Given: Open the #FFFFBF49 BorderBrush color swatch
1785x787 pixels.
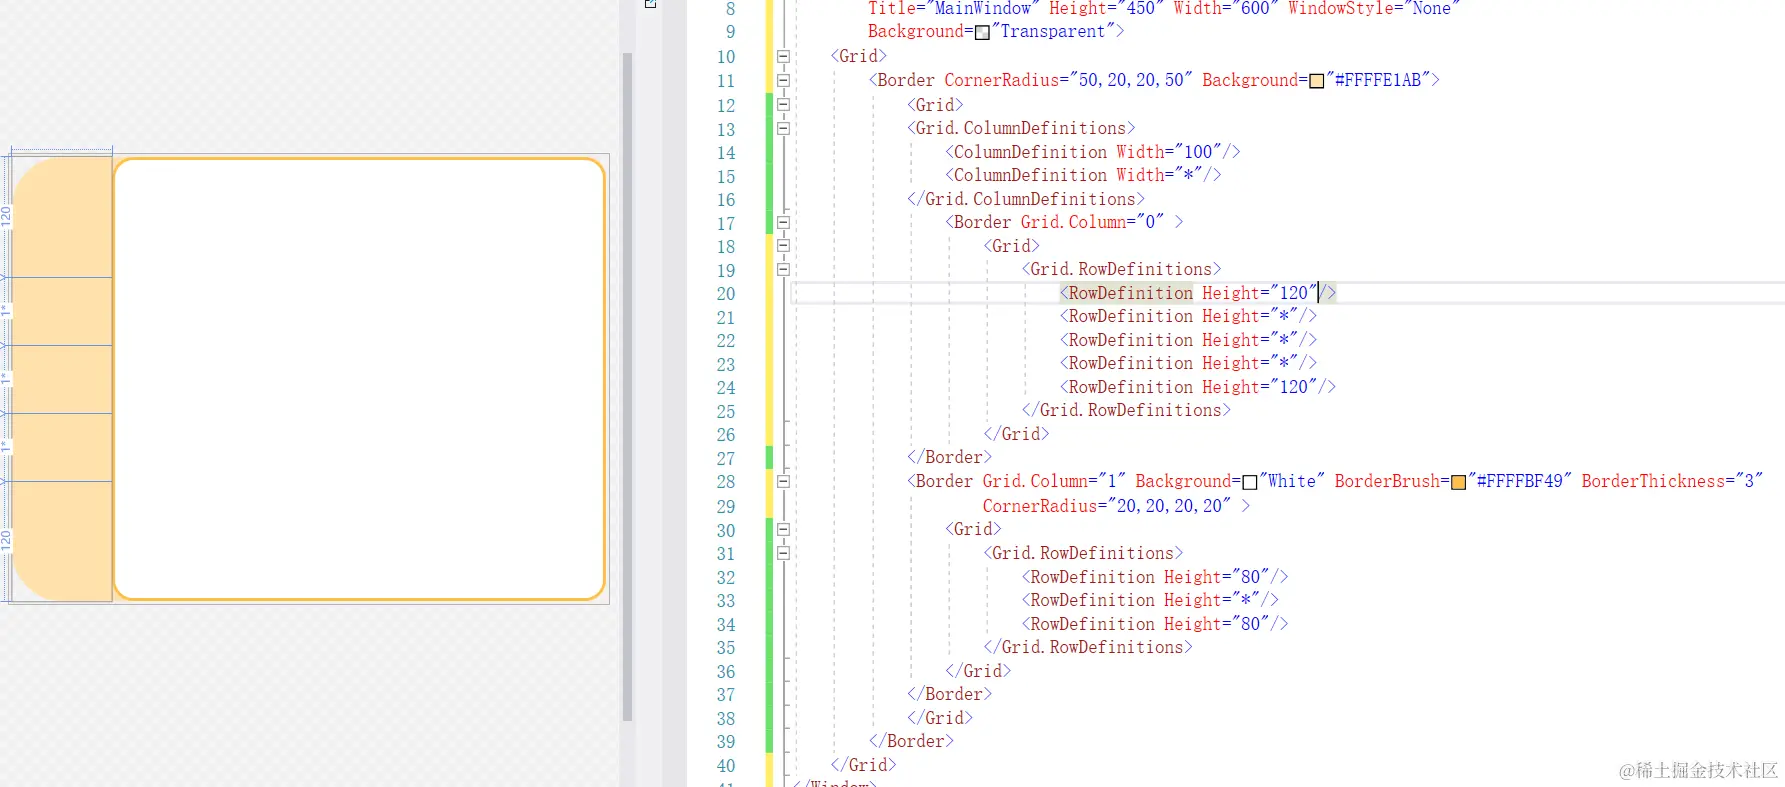Looking at the screenshot, I should pyautogui.click(x=1458, y=482).
